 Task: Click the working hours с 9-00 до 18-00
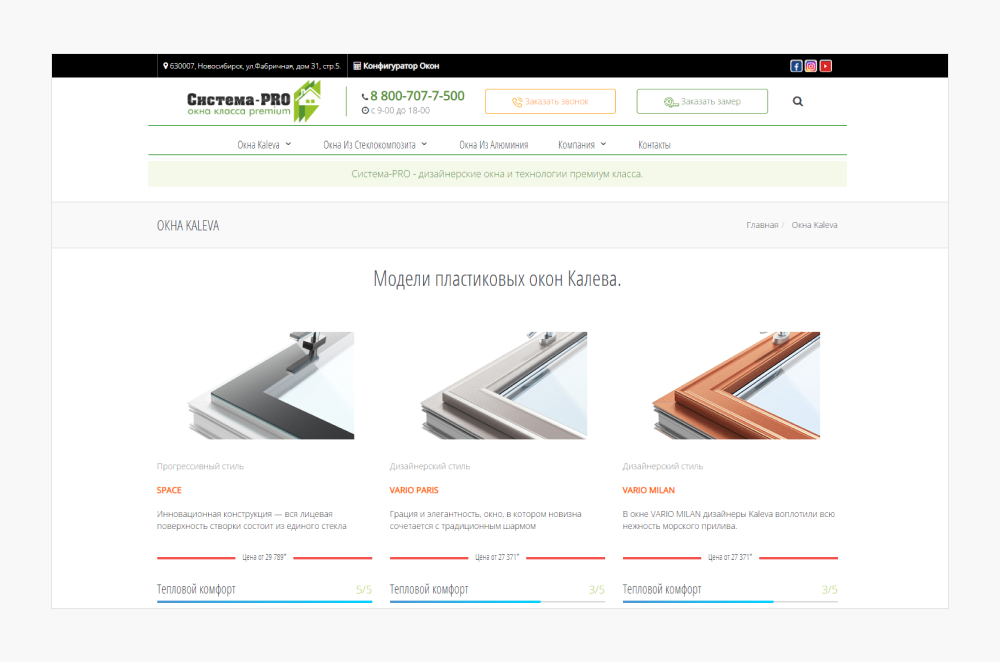coord(400,110)
